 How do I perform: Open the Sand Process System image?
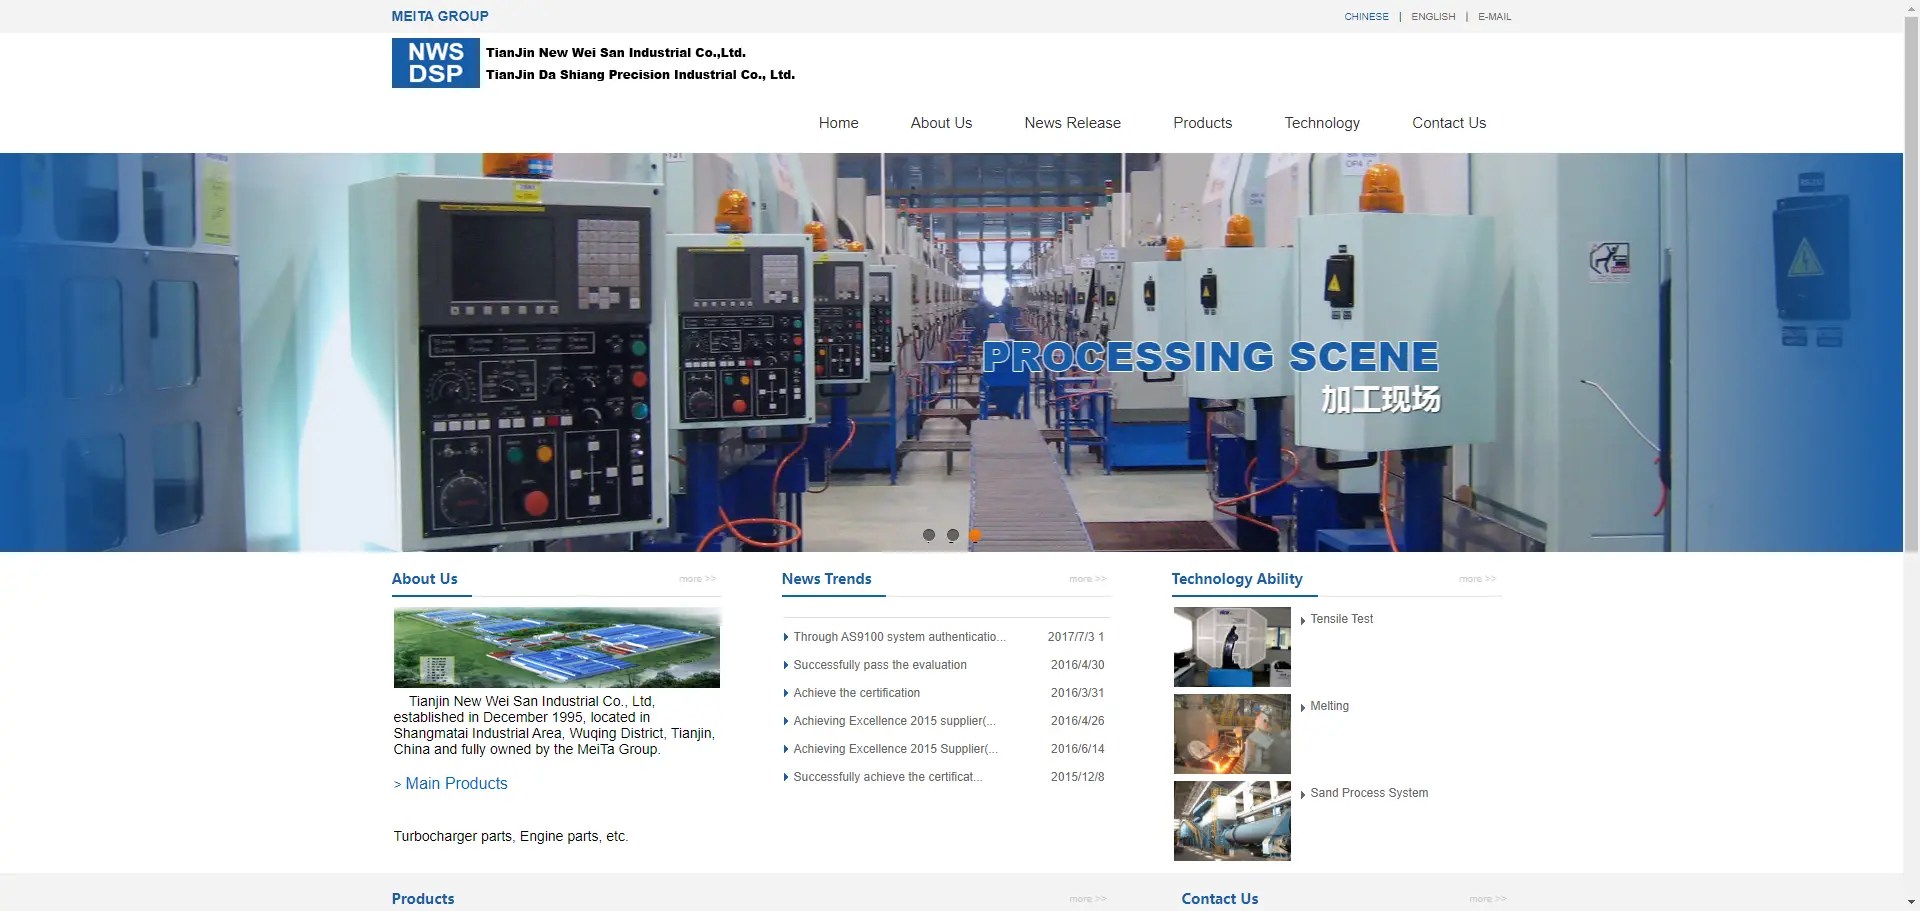click(x=1231, y=820)
